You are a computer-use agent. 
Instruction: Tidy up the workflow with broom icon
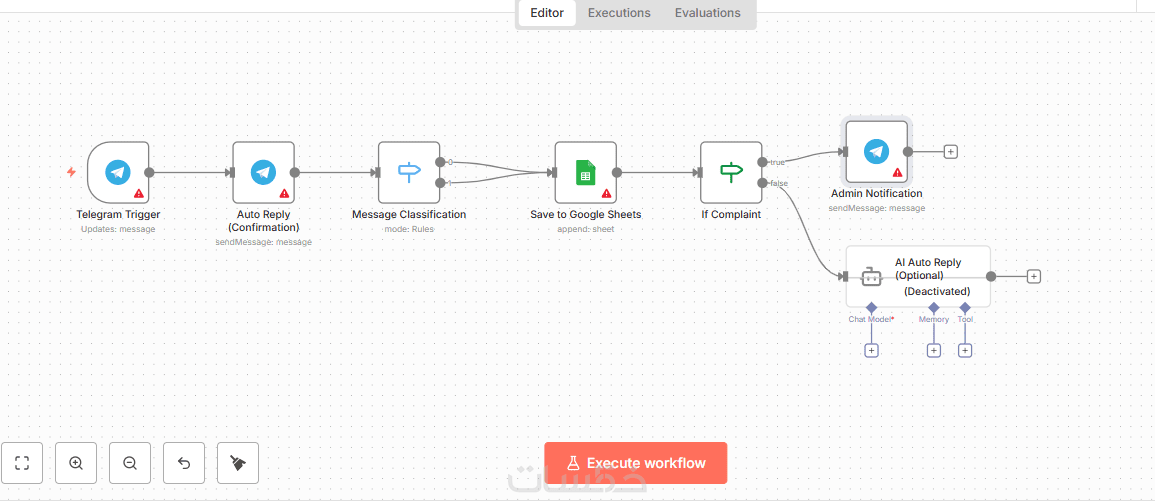tap(238, 463)
